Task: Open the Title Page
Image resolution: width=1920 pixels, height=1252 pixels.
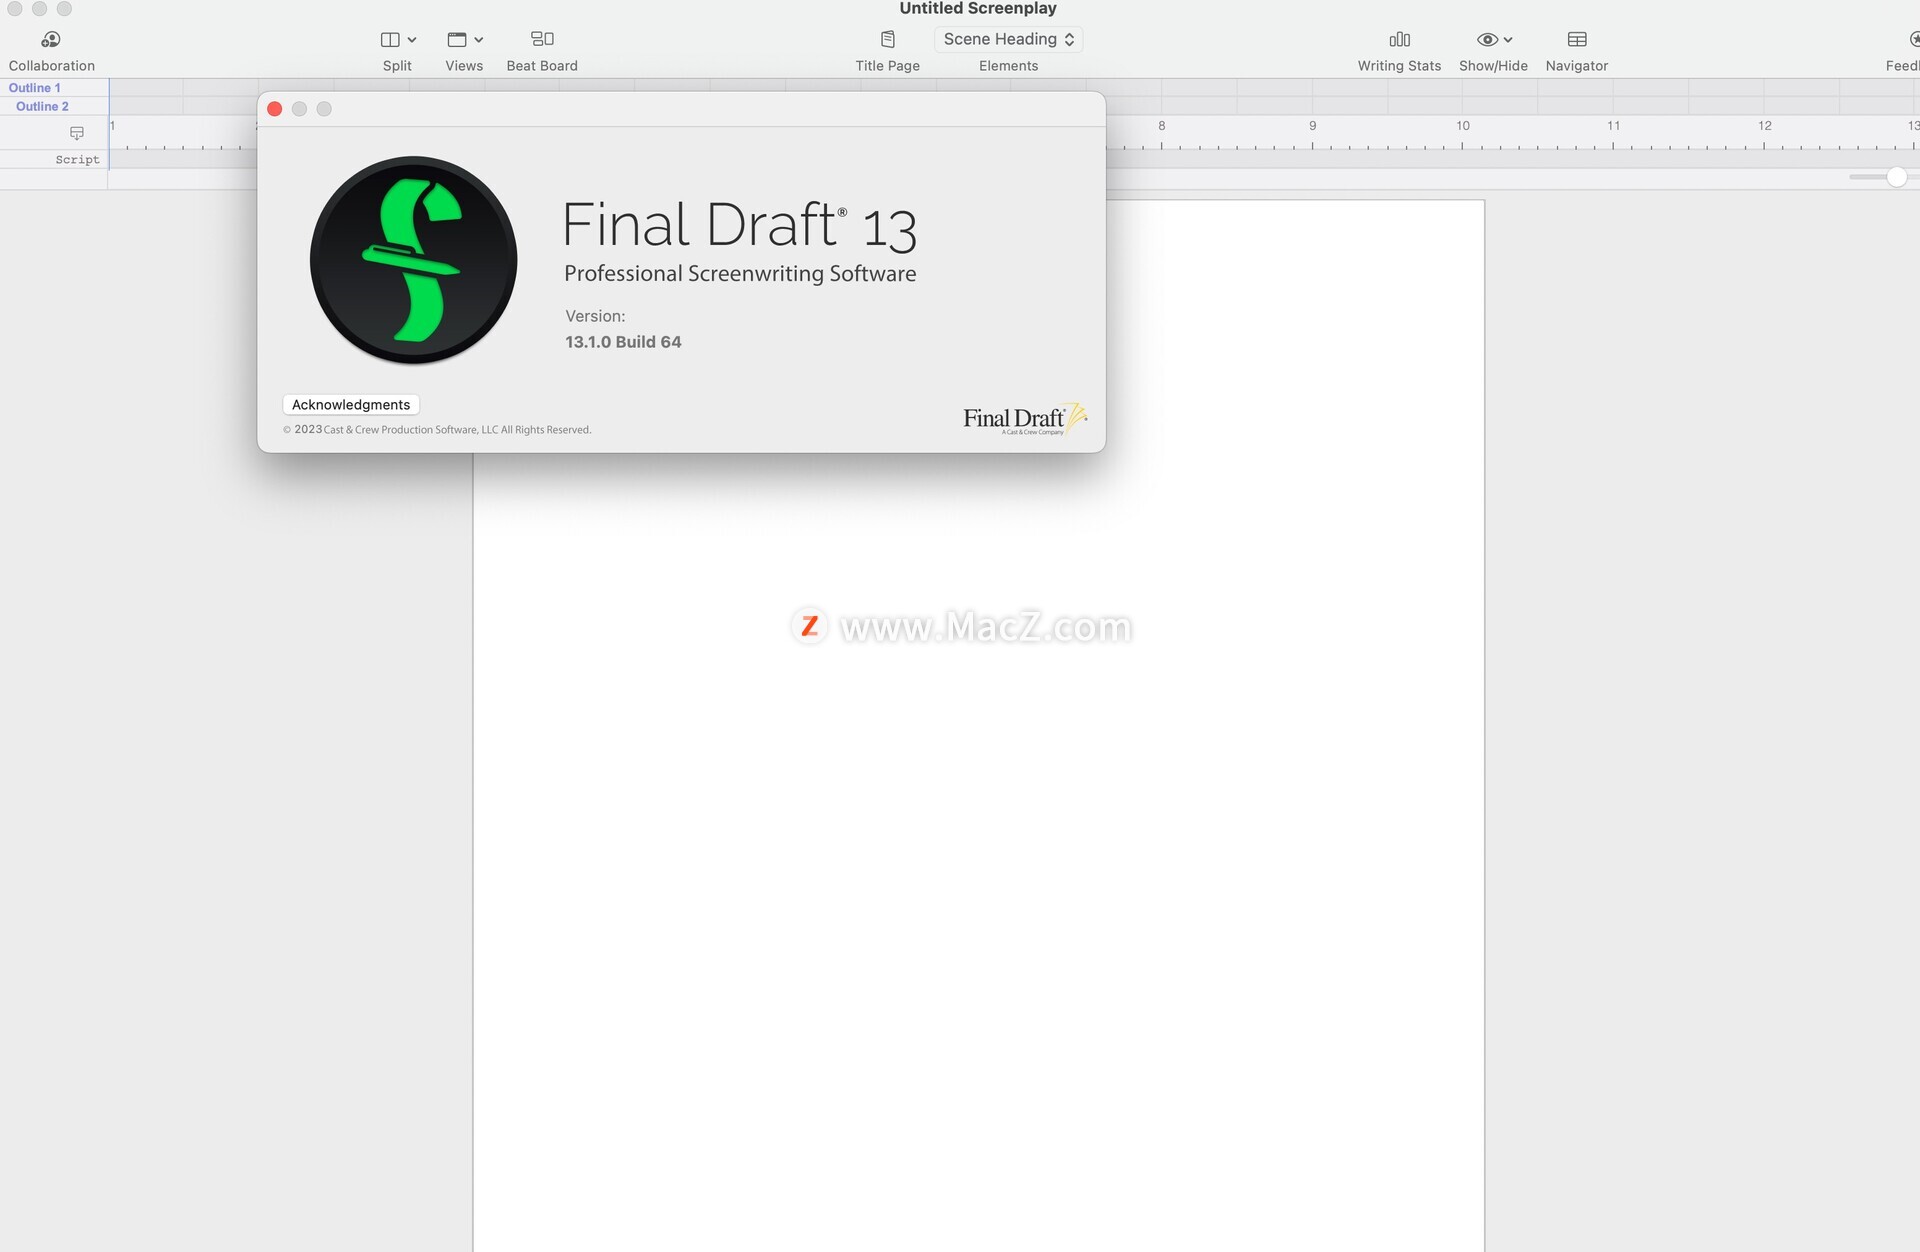Action: [887, 51]
